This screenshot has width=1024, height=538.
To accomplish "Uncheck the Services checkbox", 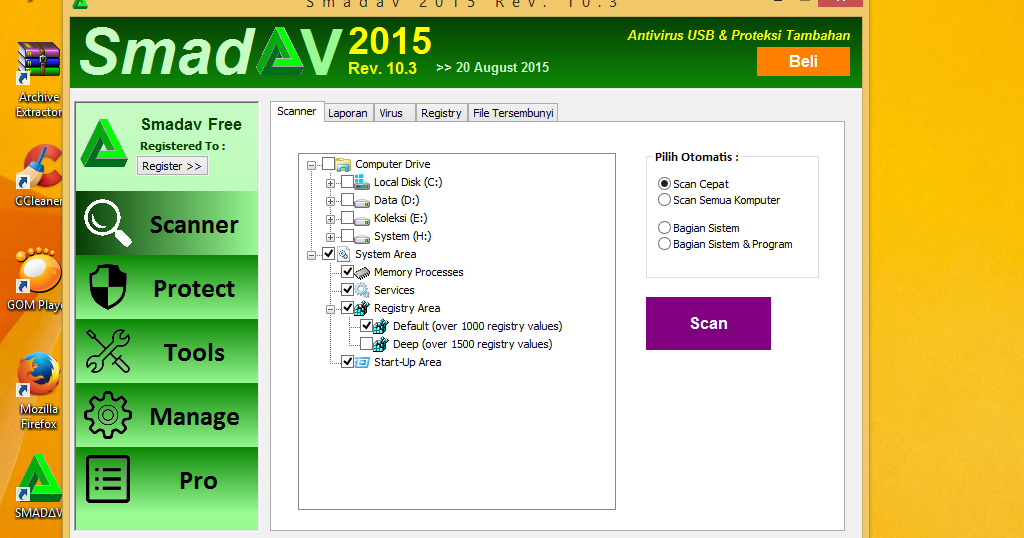I will [347, 290].
